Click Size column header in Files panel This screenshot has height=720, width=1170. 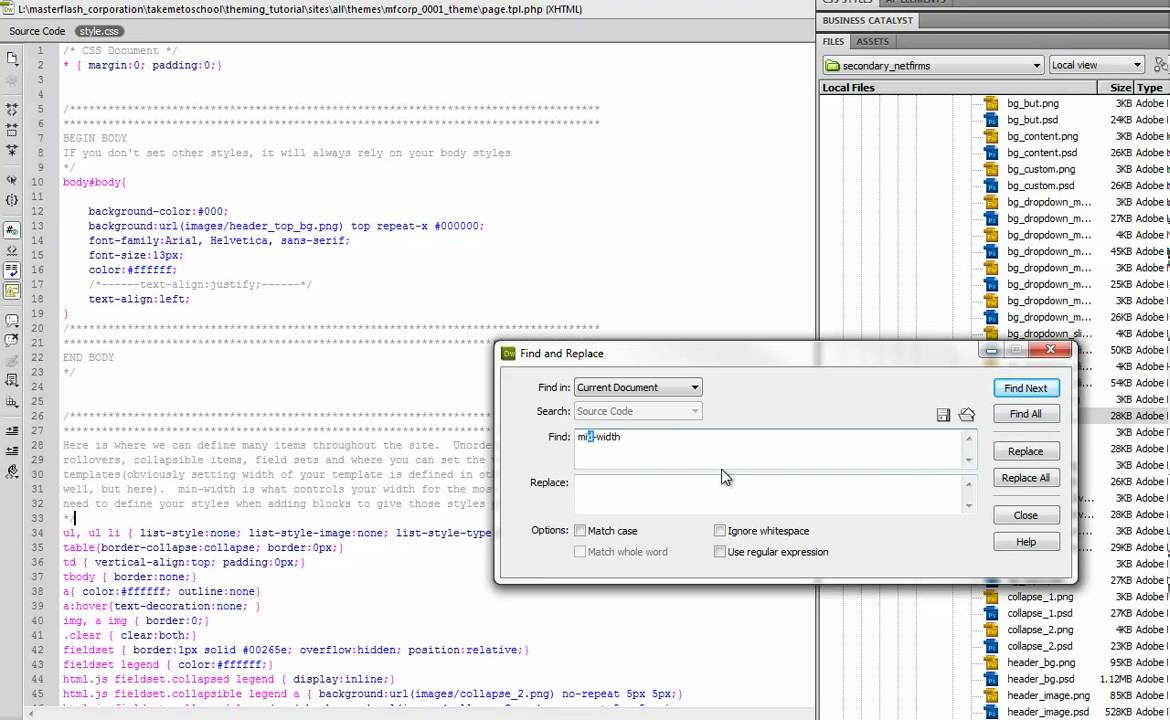pos(1115,87)
